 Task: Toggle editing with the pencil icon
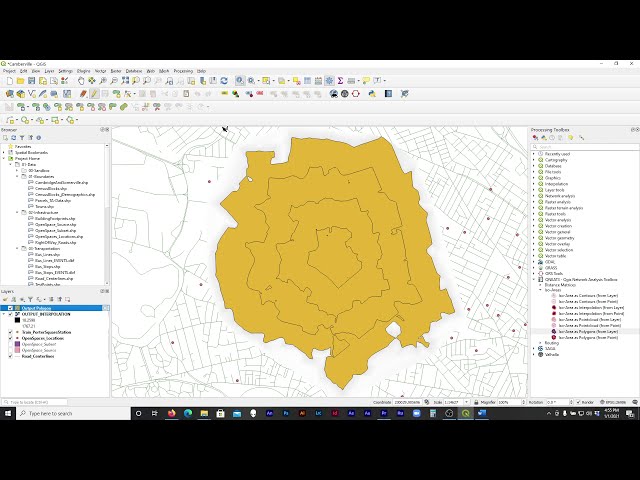(x=94, y=94)
